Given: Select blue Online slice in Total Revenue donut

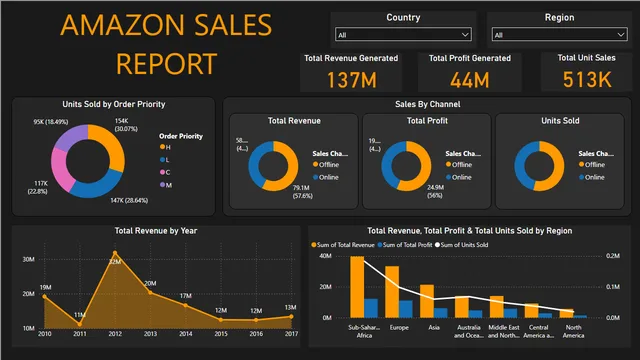Looking at the screenshot, I should [254, 161].
